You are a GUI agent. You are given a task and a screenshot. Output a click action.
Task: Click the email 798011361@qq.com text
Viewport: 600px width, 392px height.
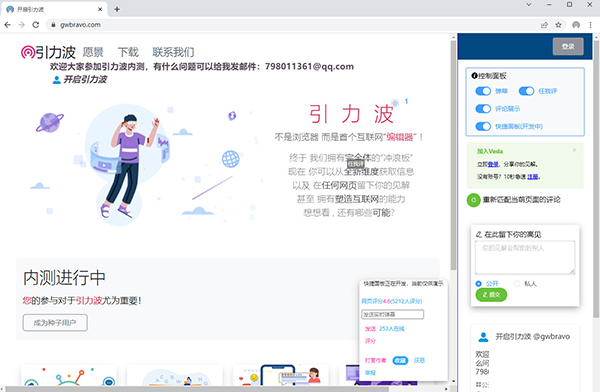point(309,67)
